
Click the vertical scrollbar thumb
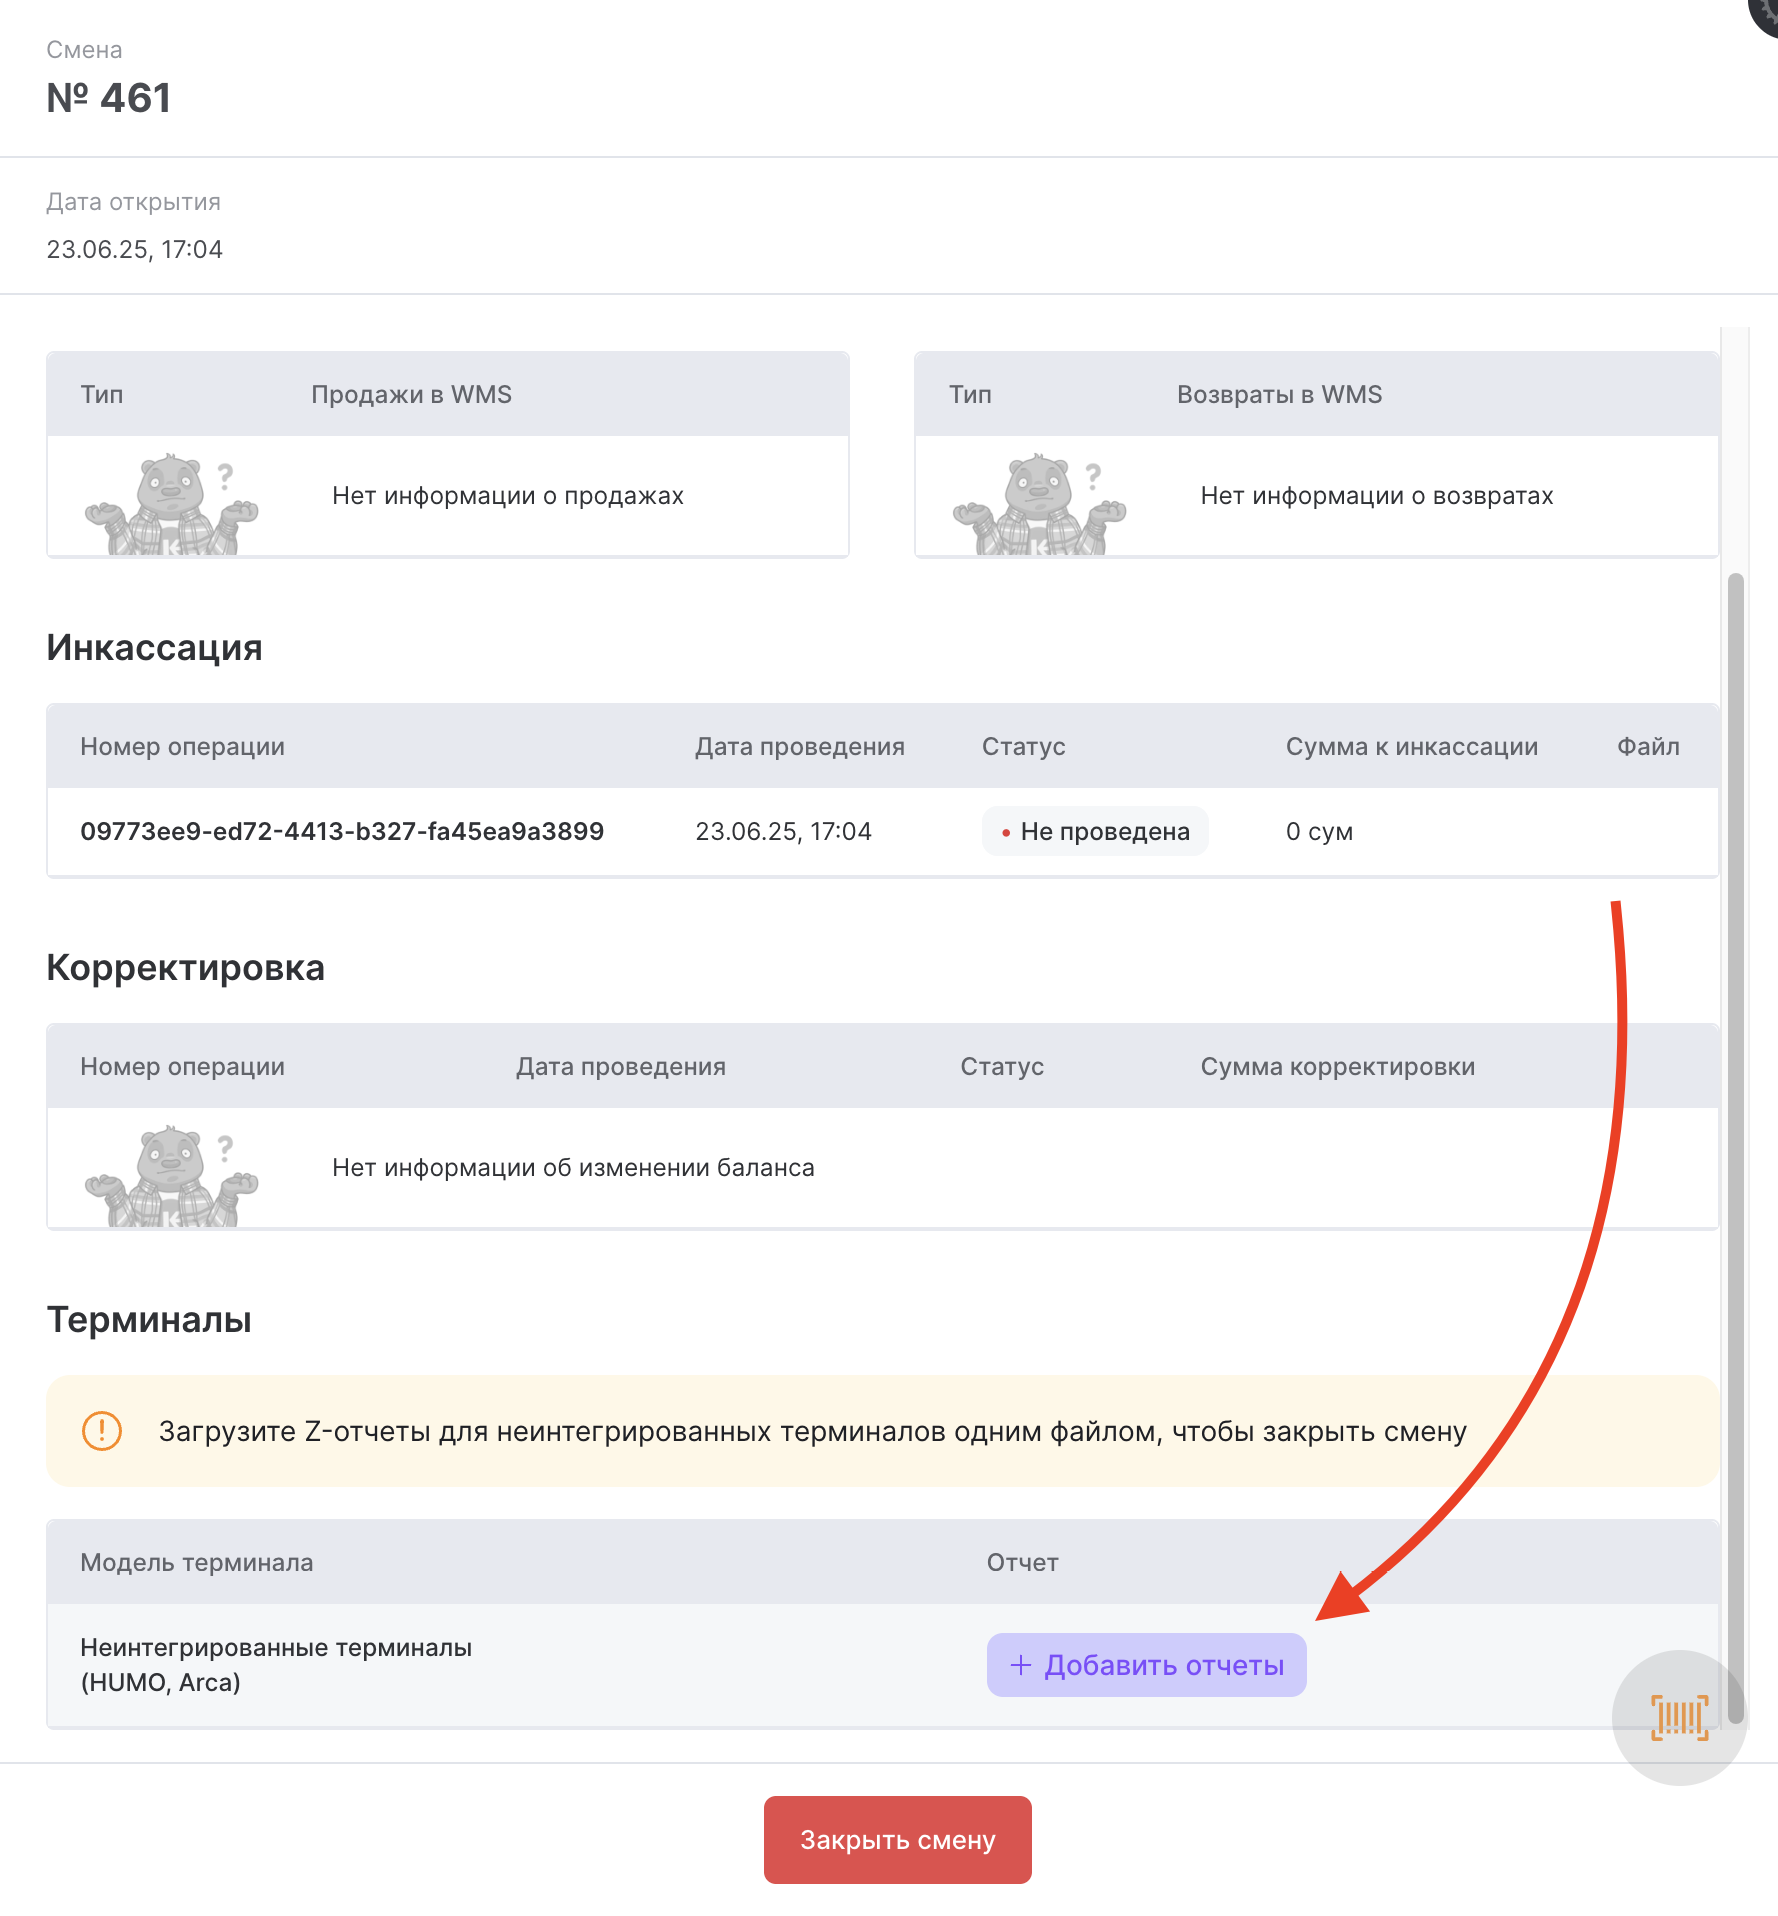1735,1100
